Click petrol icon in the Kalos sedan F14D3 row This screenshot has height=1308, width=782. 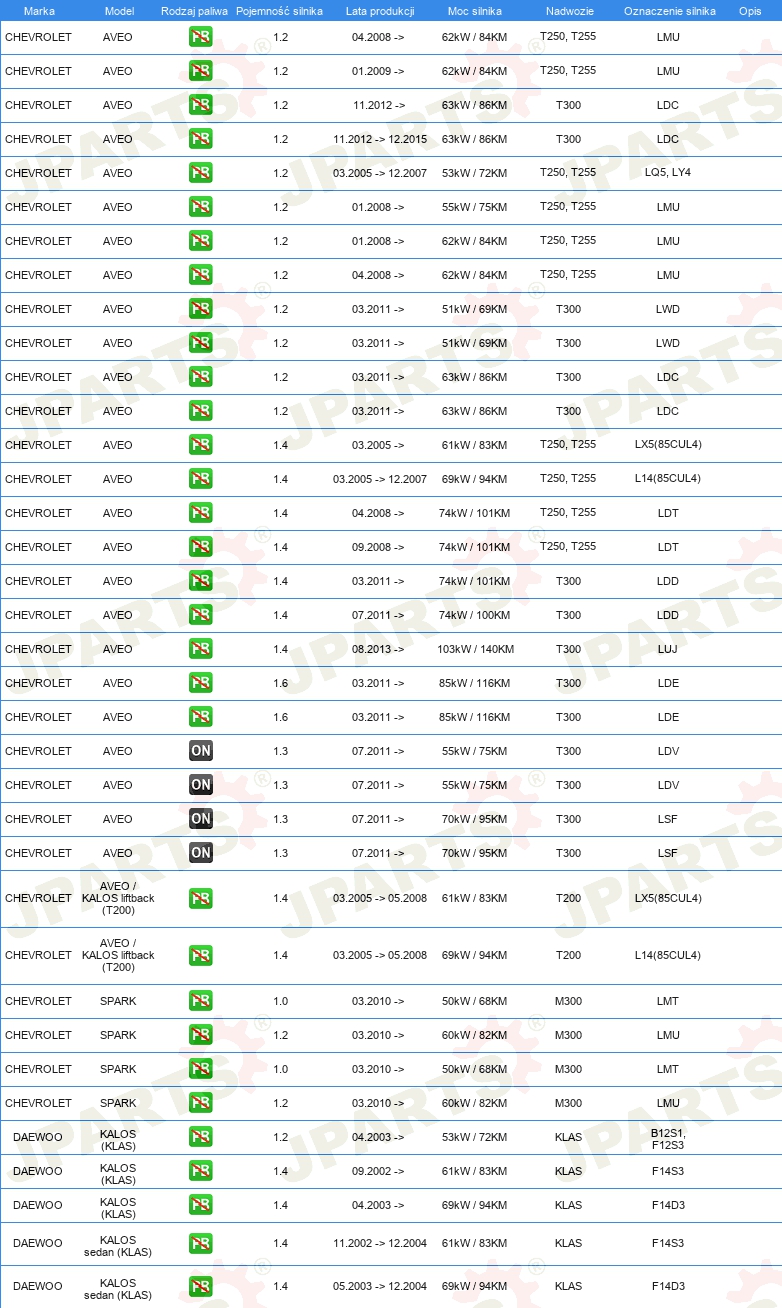click(x=201, y=1286)
